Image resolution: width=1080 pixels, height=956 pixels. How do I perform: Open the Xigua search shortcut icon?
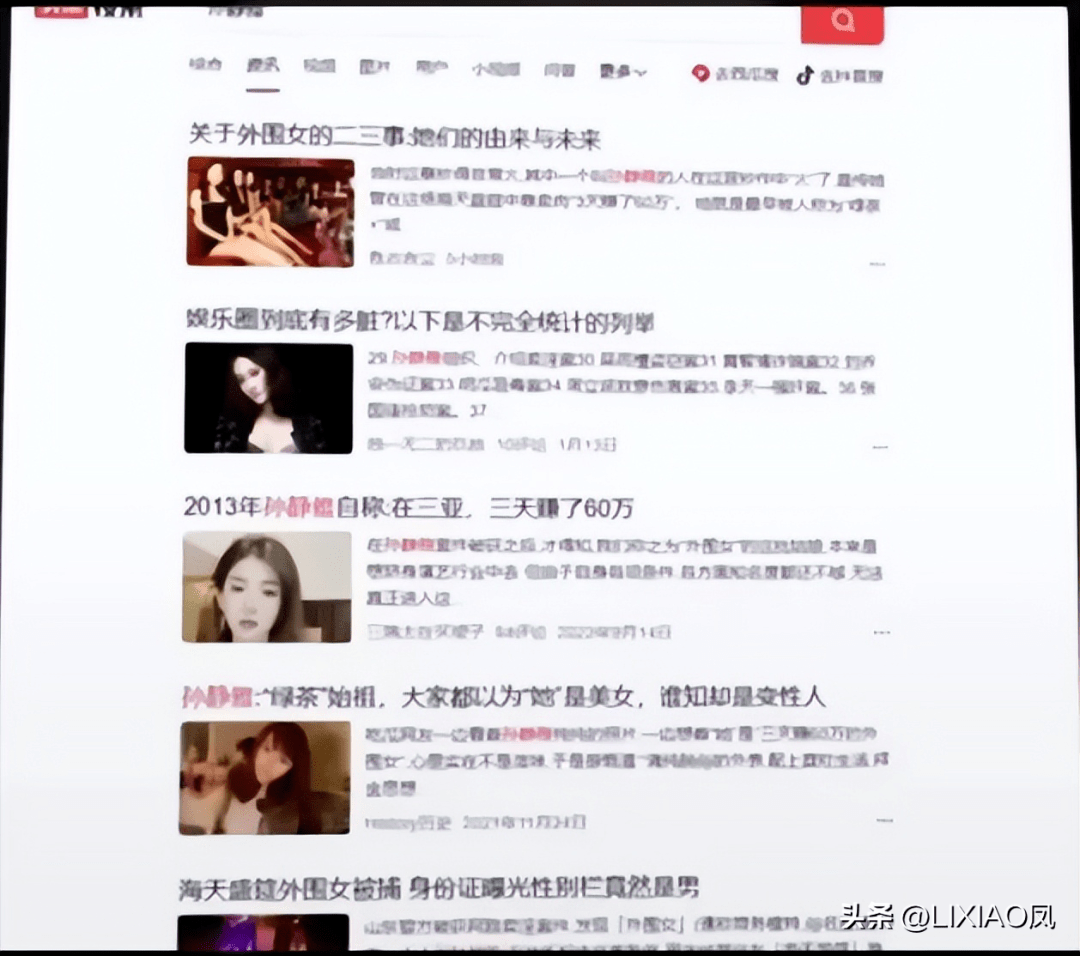click(700, 74)
